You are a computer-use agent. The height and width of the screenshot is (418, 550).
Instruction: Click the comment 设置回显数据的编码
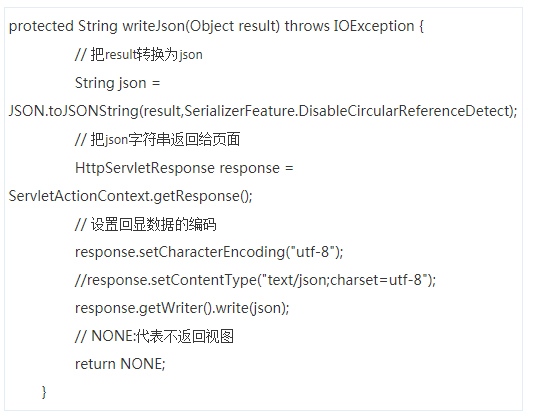(x=146, y=224)
